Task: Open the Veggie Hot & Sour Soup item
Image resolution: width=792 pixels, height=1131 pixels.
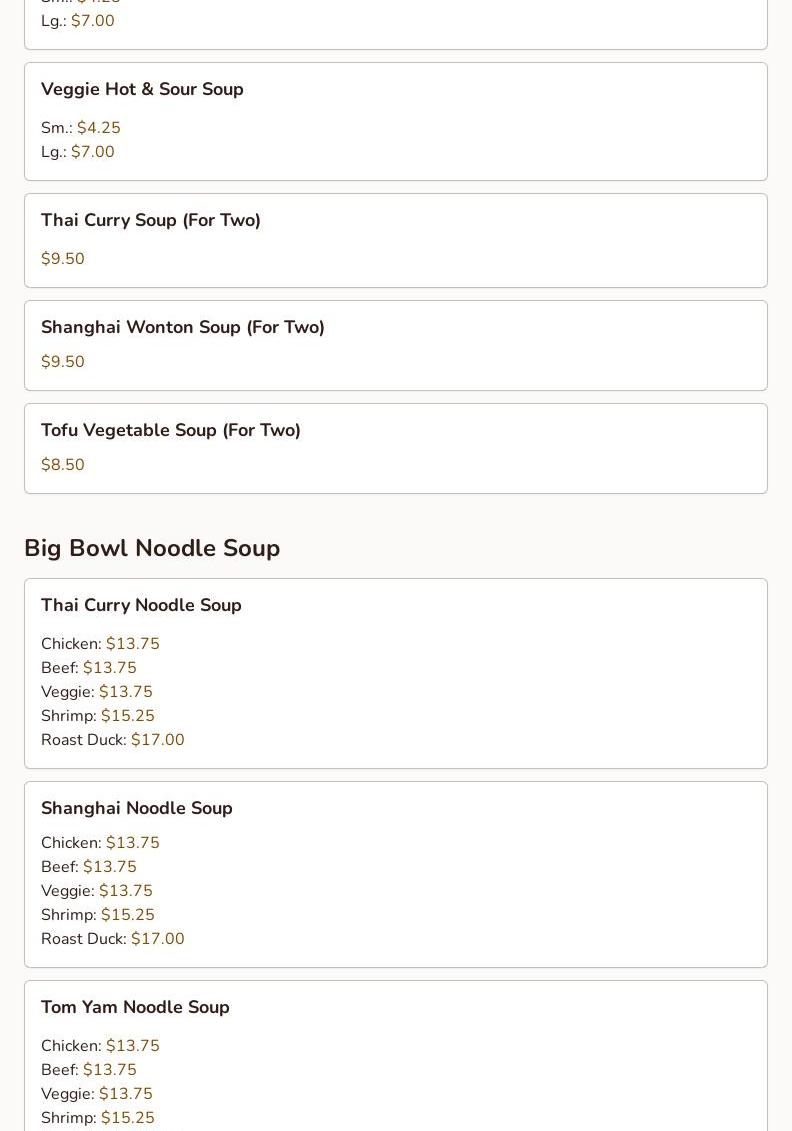Action: (395, 121)
